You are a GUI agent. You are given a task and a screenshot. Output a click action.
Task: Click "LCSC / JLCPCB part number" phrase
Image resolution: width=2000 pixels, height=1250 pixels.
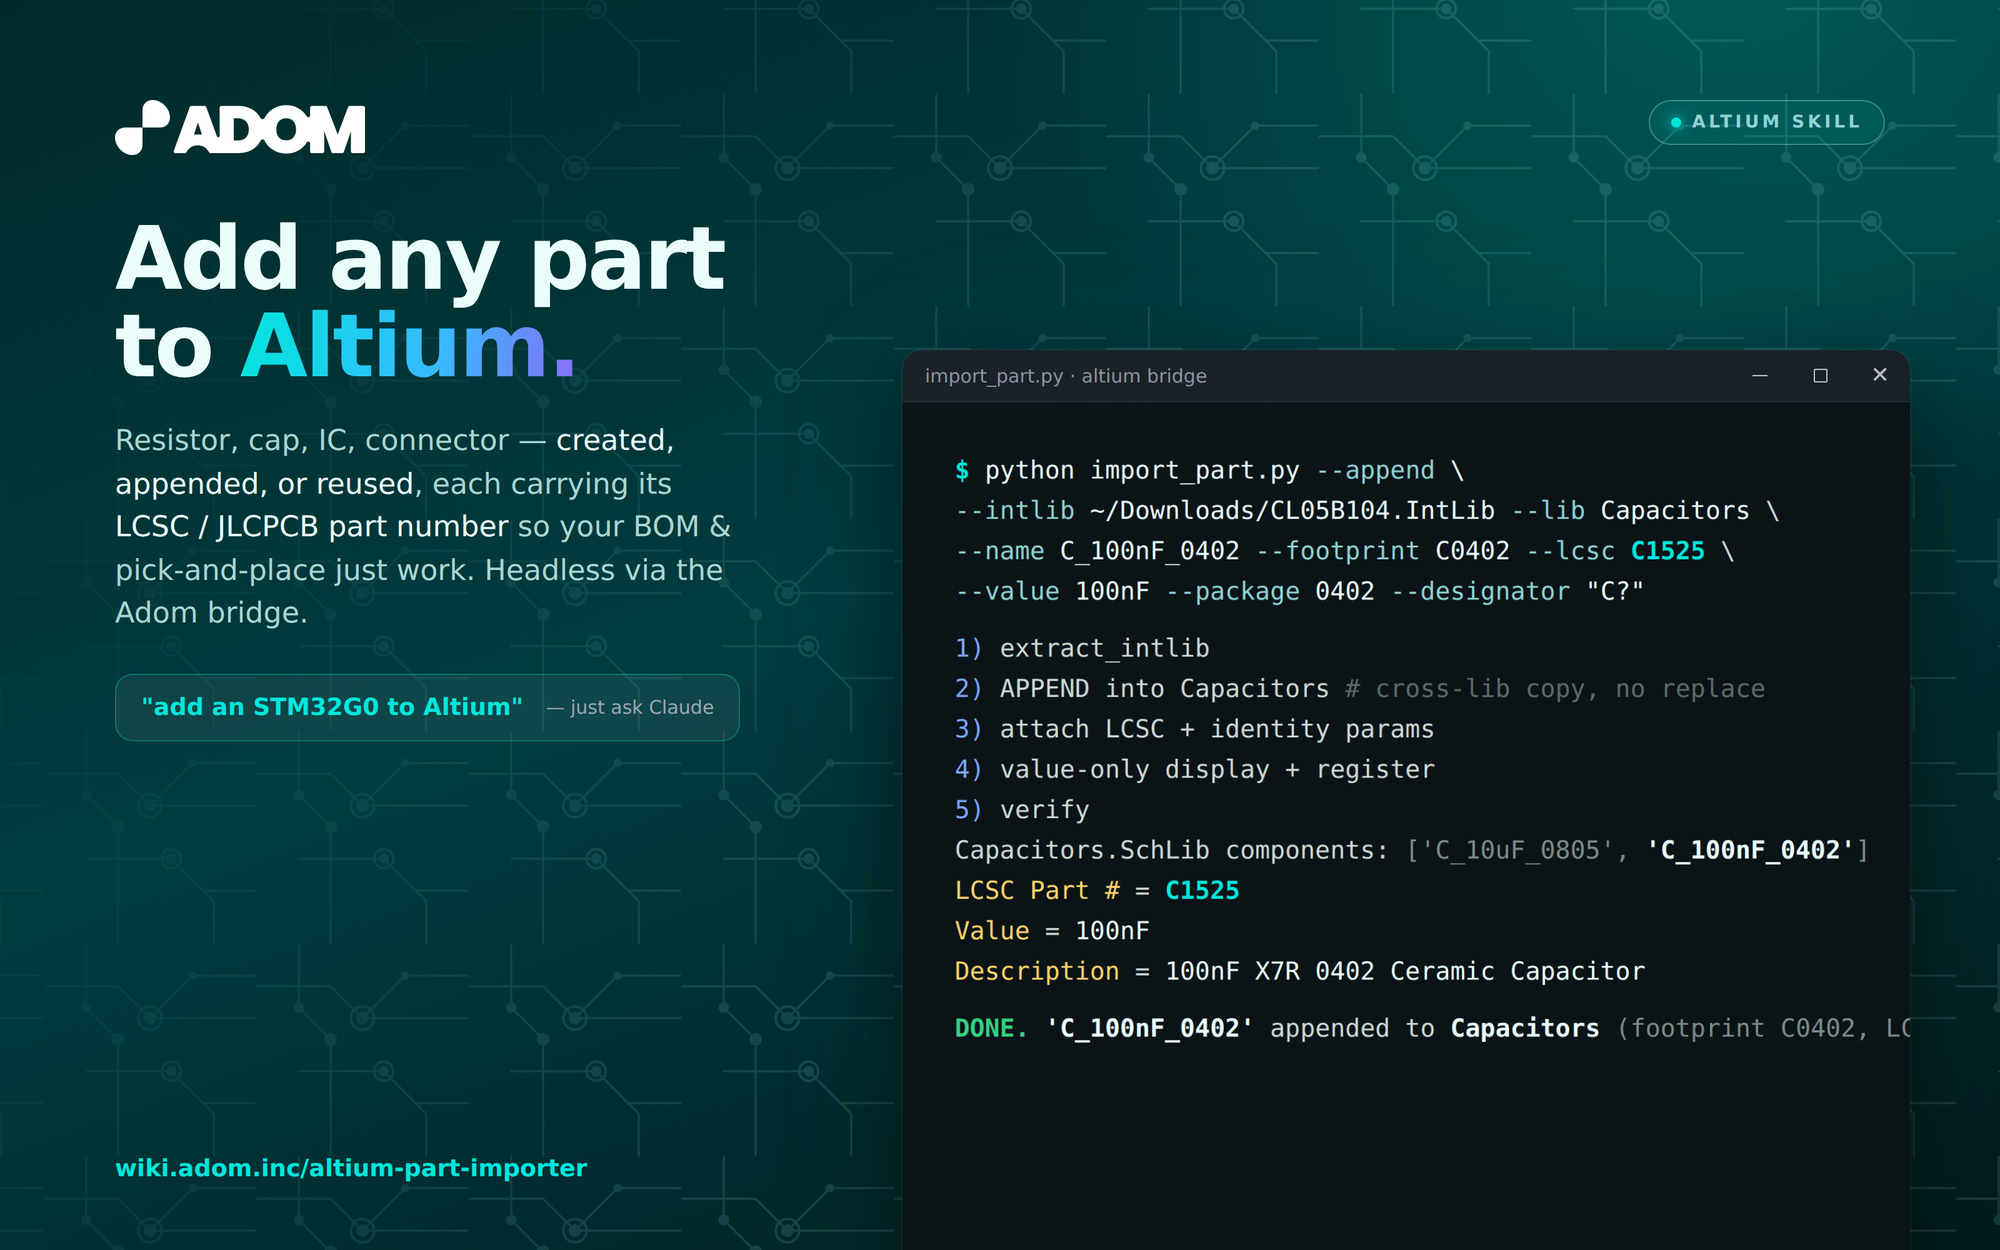tap(312, 526)
